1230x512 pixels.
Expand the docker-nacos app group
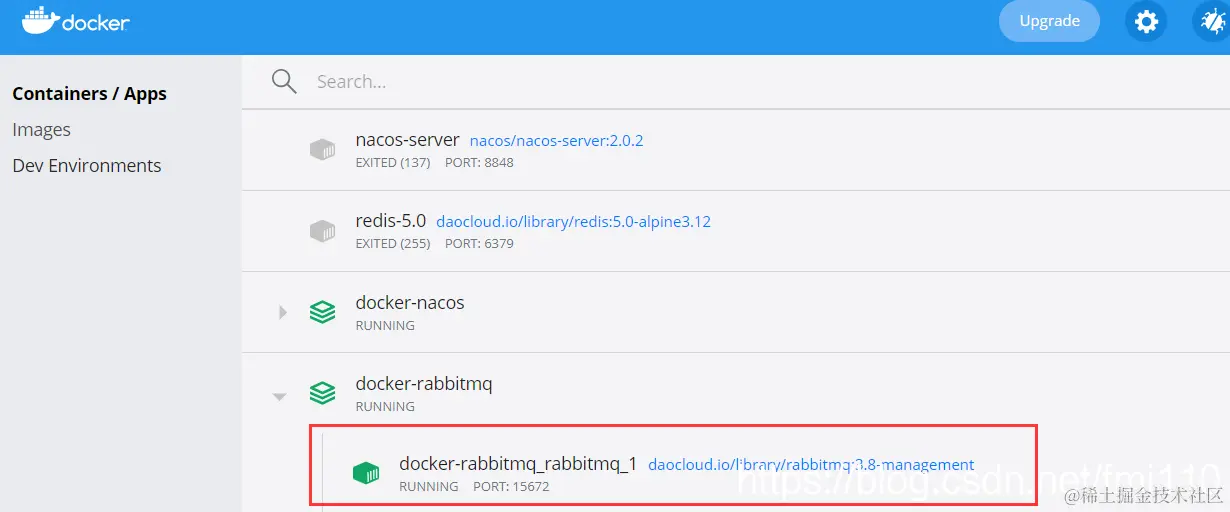[x=282, y=312]
